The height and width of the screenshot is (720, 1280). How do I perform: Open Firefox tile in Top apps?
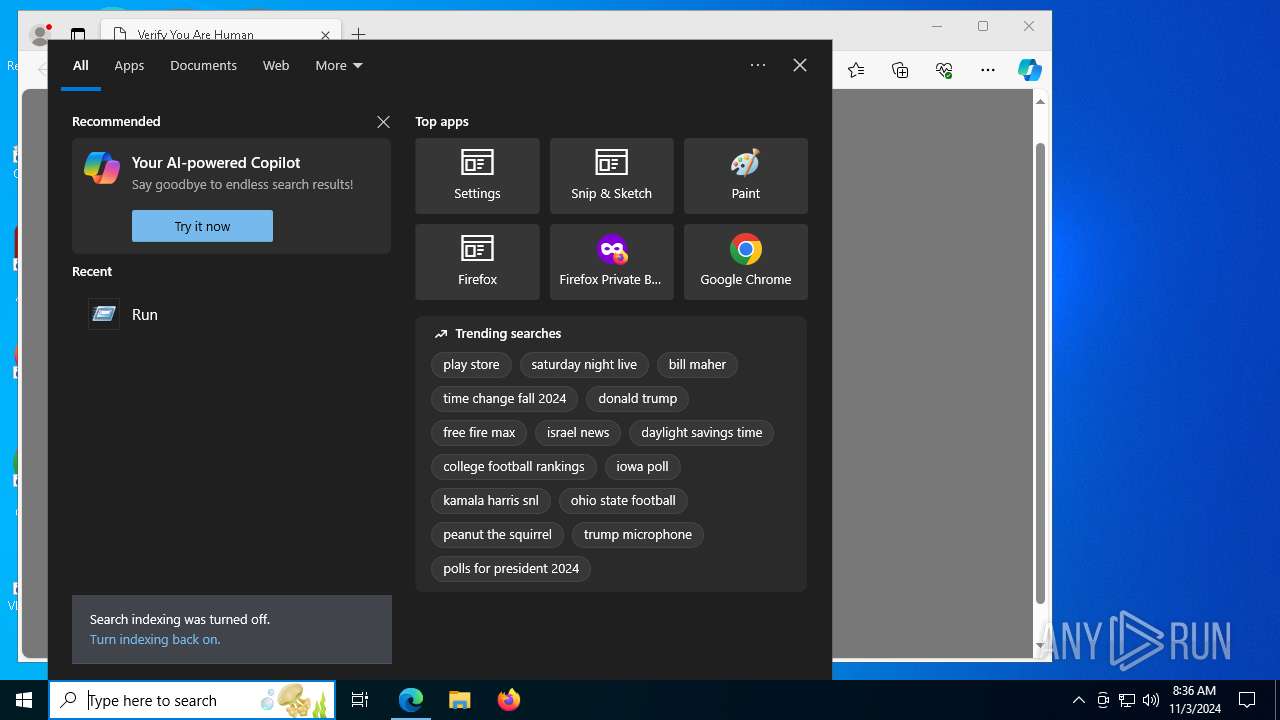(x=477, y=262)
